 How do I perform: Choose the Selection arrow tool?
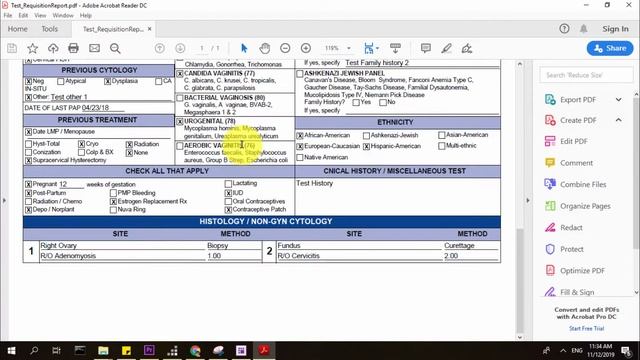[x=244, y=48]
